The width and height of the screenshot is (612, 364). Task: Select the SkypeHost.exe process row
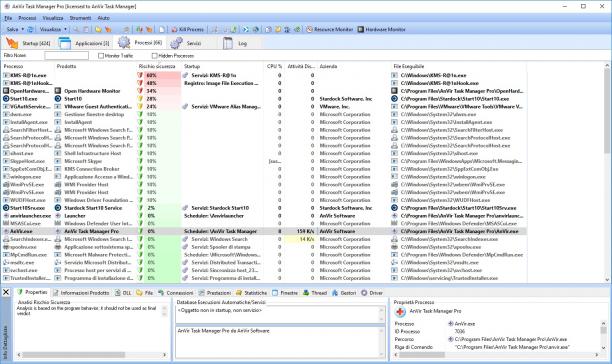point(264,161)
